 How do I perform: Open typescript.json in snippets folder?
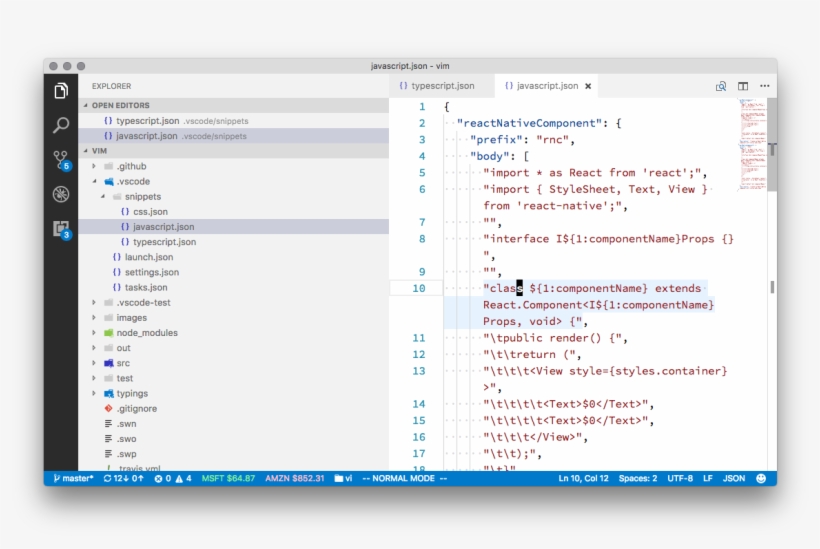(233, 242)
